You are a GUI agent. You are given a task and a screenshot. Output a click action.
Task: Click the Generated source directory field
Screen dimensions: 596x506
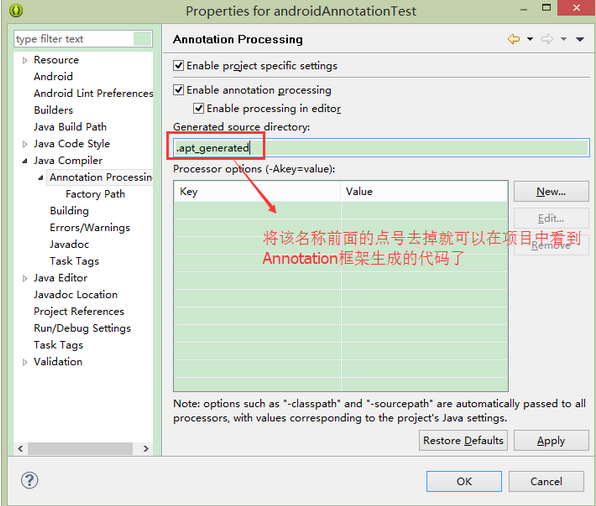(x=381, y=148)
